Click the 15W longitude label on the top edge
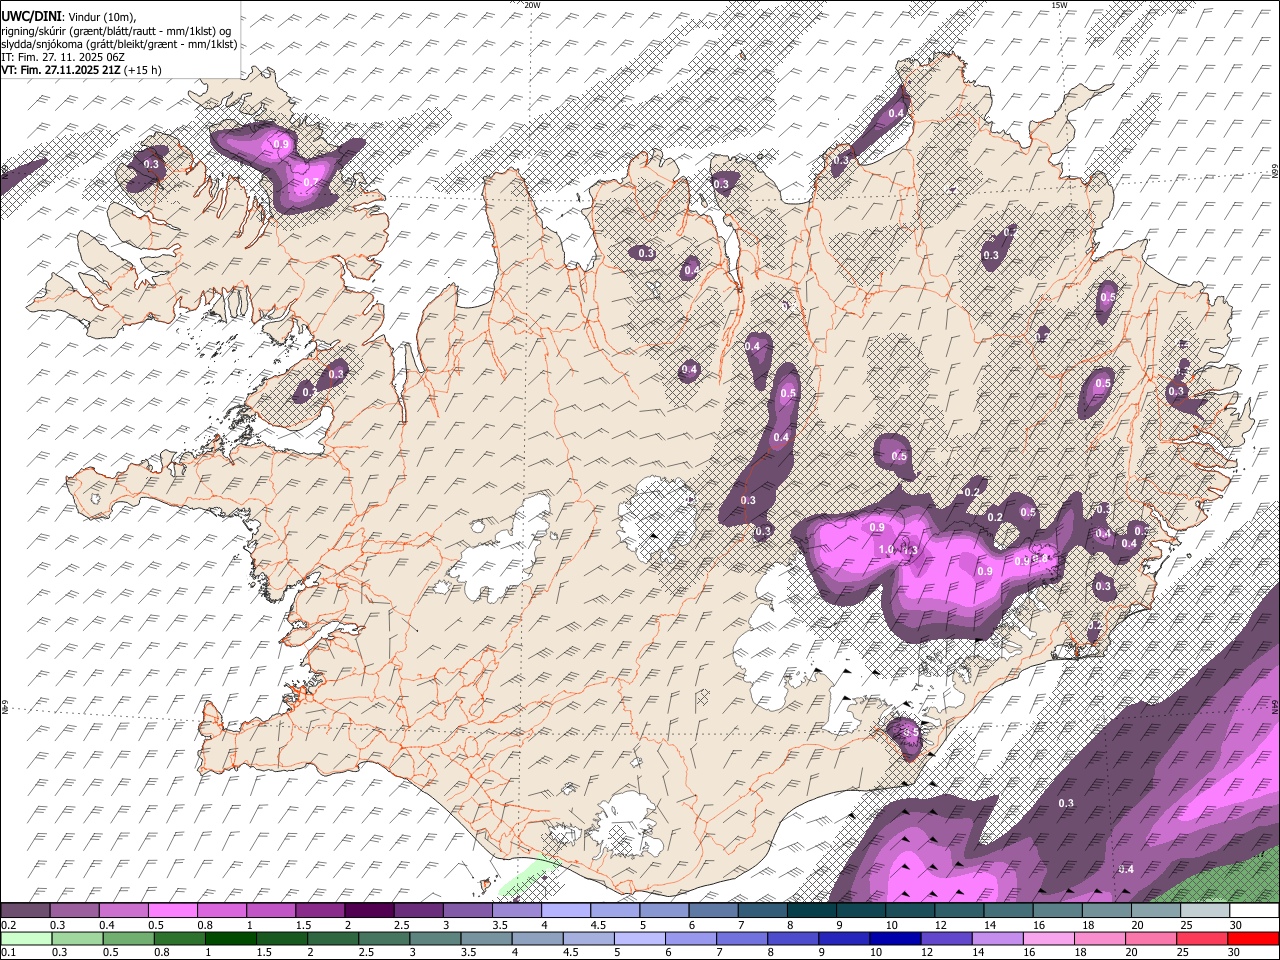This screenshot has width=1280, height=960. pos(1059,5)
